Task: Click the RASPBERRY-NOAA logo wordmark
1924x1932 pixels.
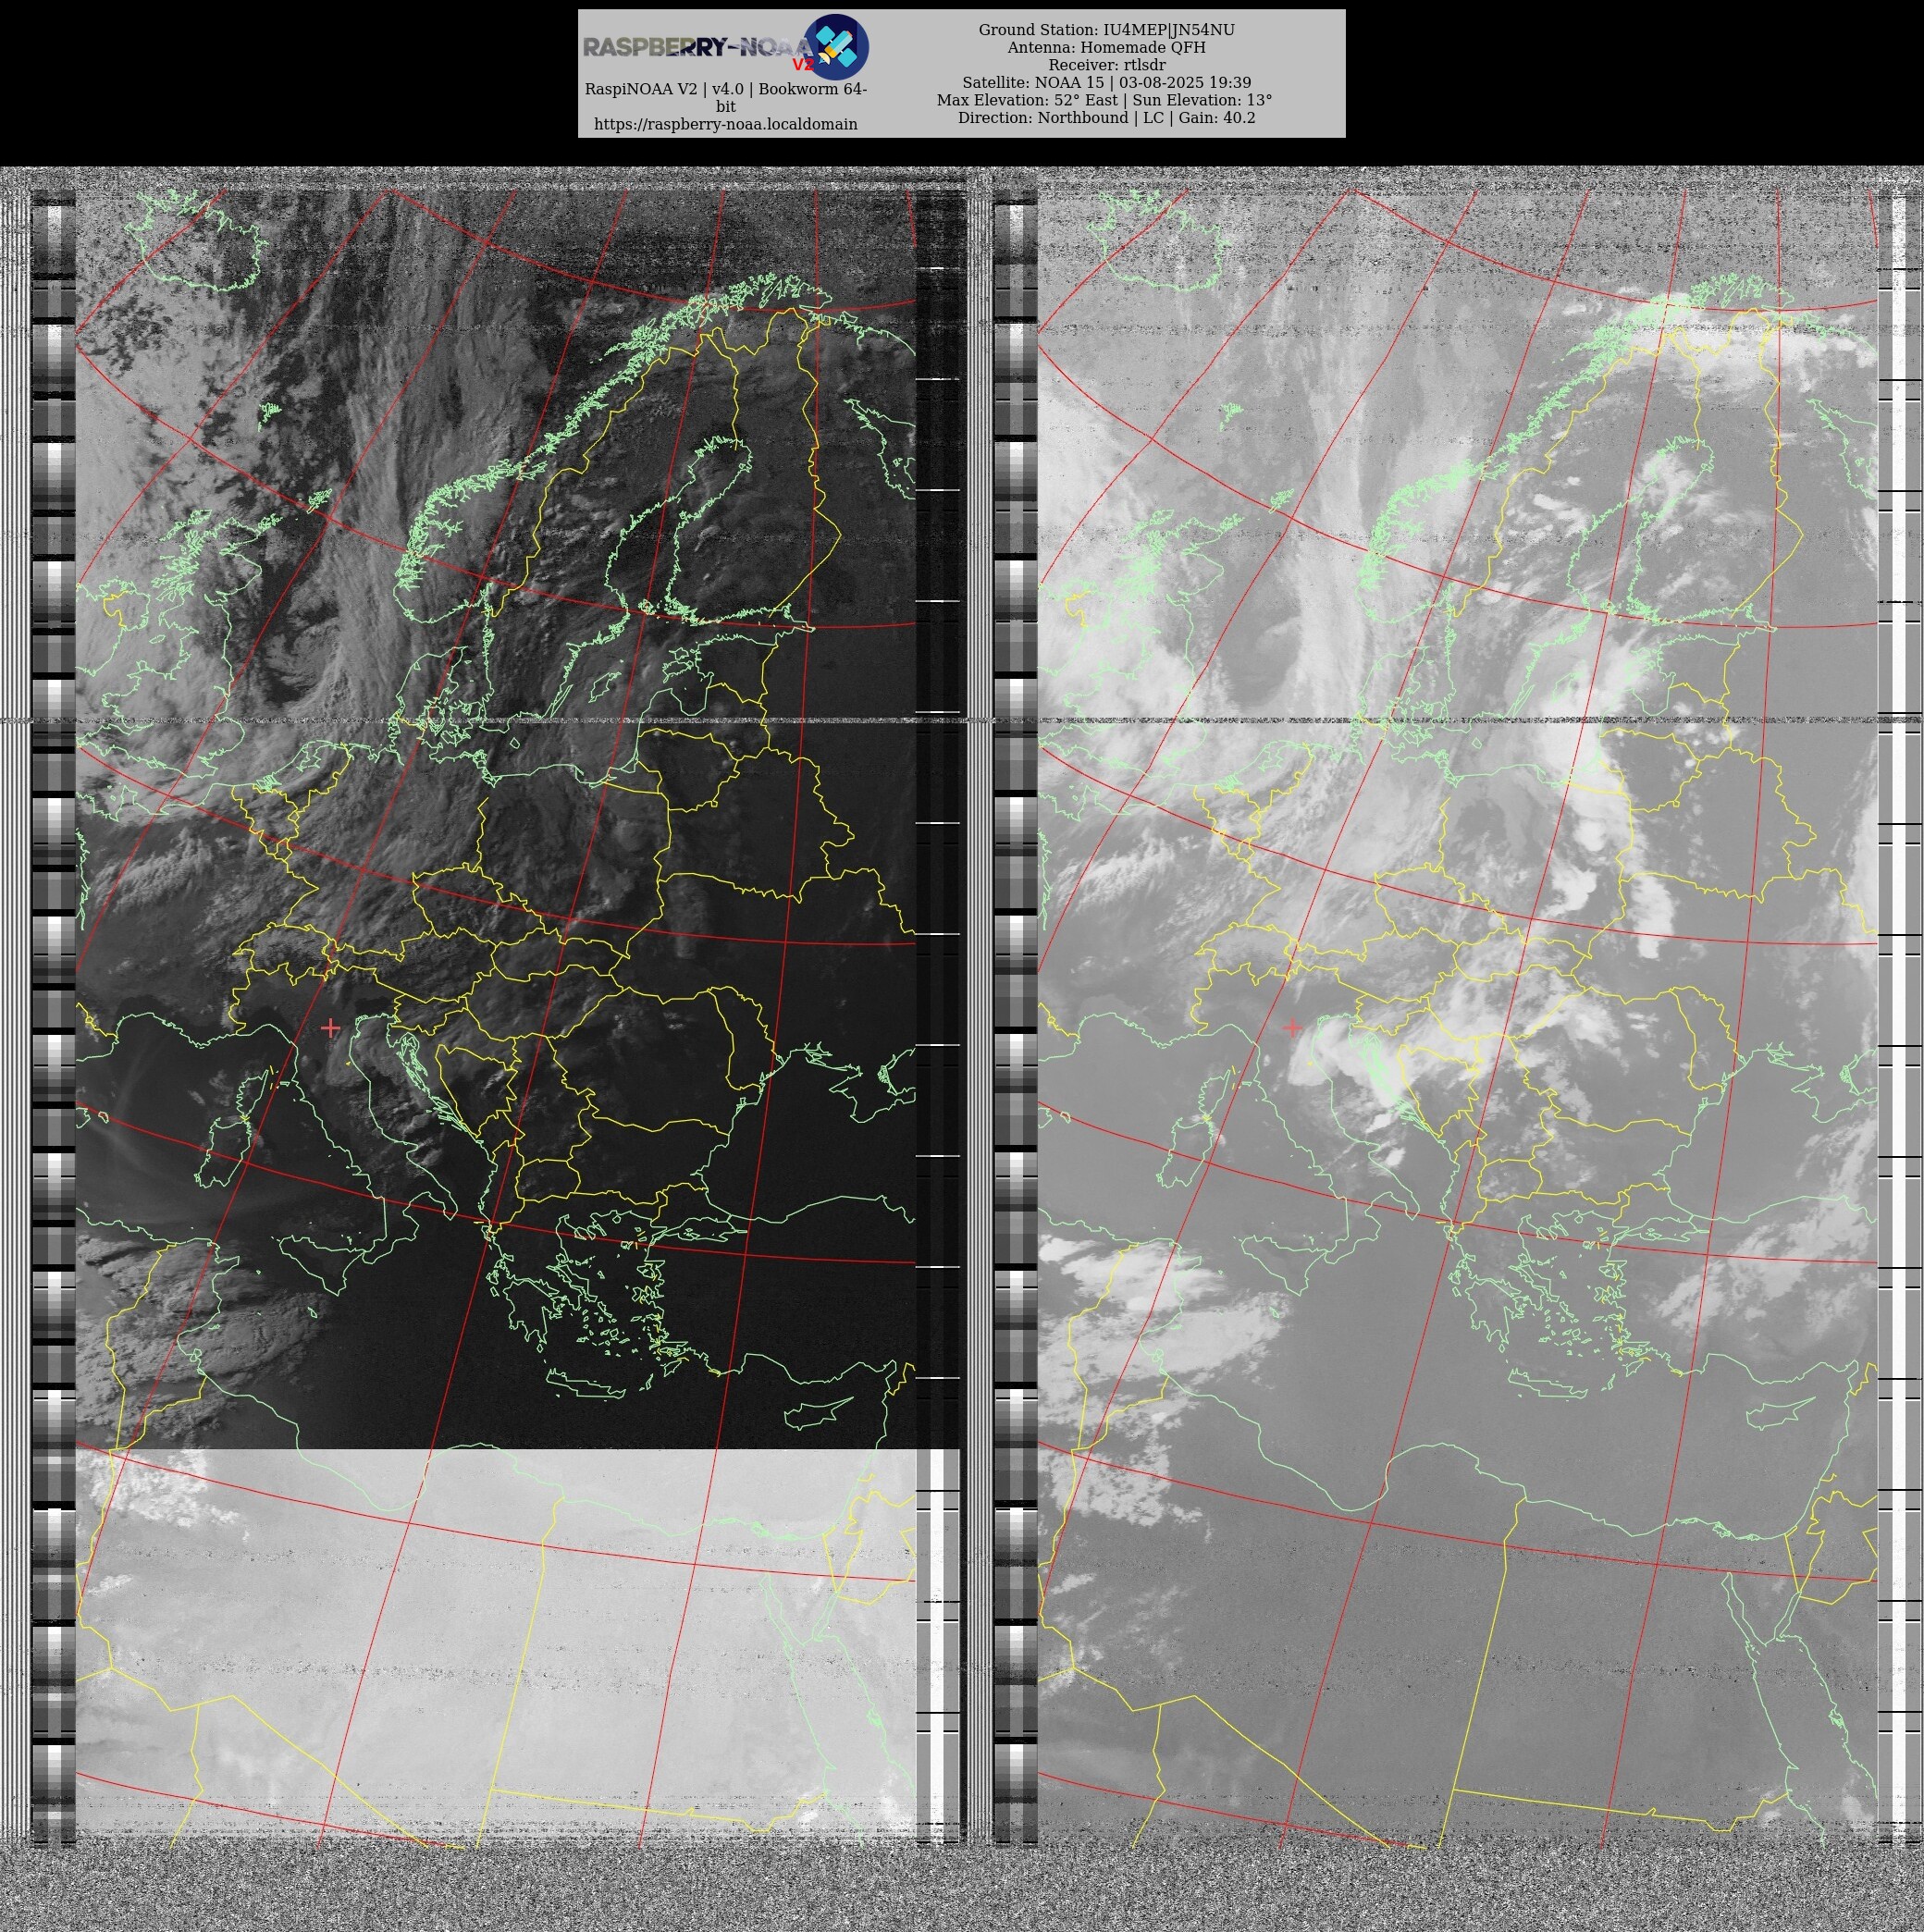Action: pyautogui.click(x=698, y=47)
